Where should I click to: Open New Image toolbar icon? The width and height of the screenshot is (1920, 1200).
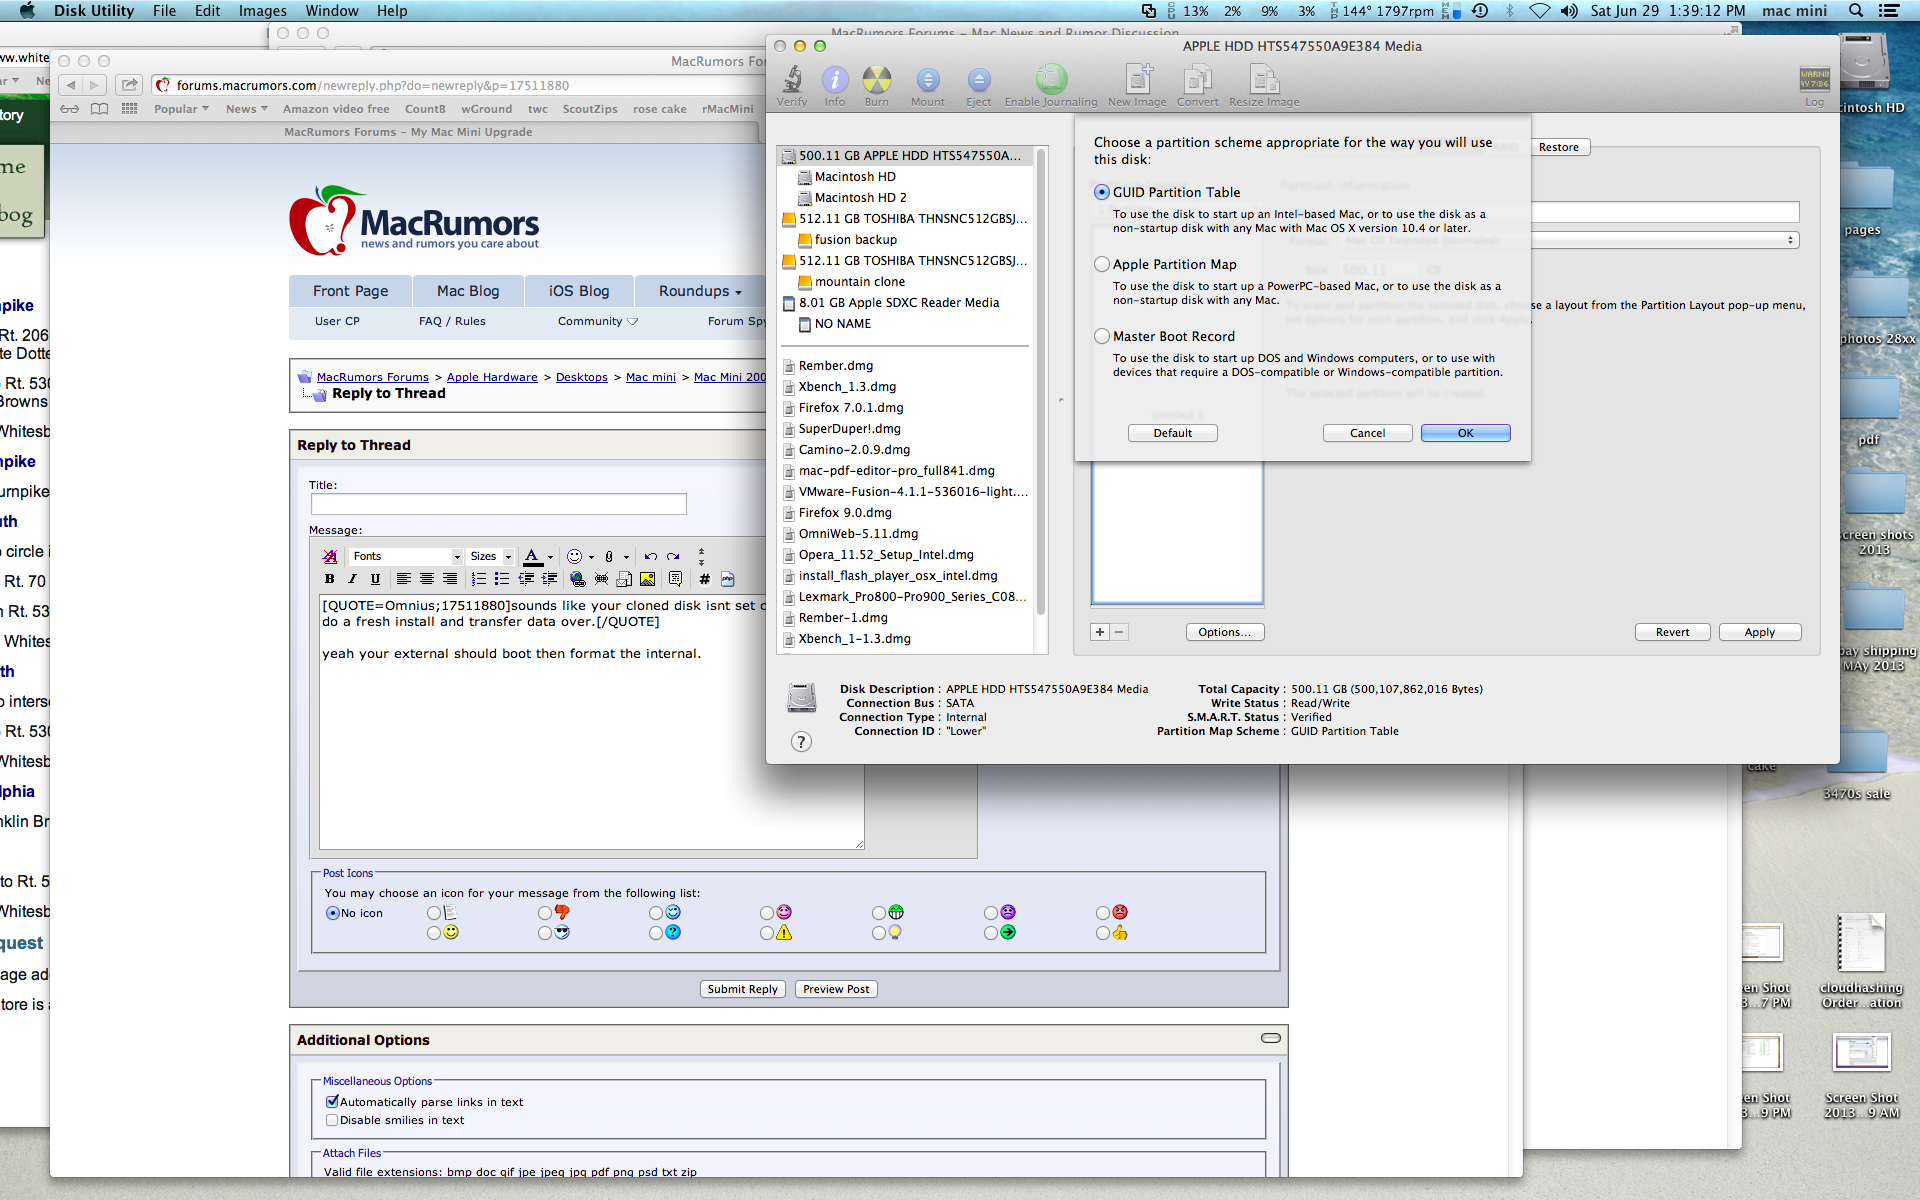tap(1137, 81)
